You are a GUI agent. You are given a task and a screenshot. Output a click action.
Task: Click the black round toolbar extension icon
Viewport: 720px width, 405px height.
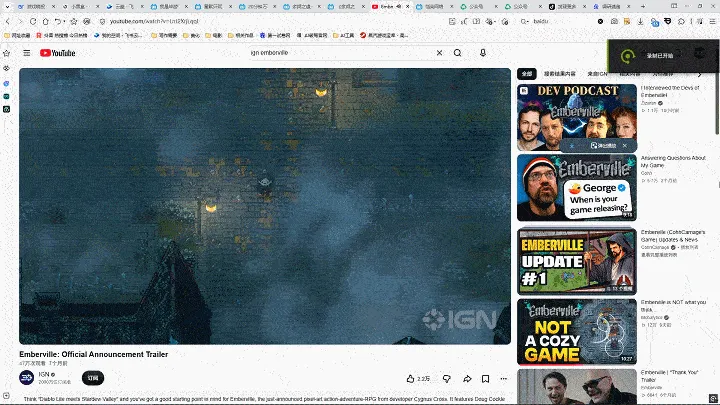tap(600, 22)
